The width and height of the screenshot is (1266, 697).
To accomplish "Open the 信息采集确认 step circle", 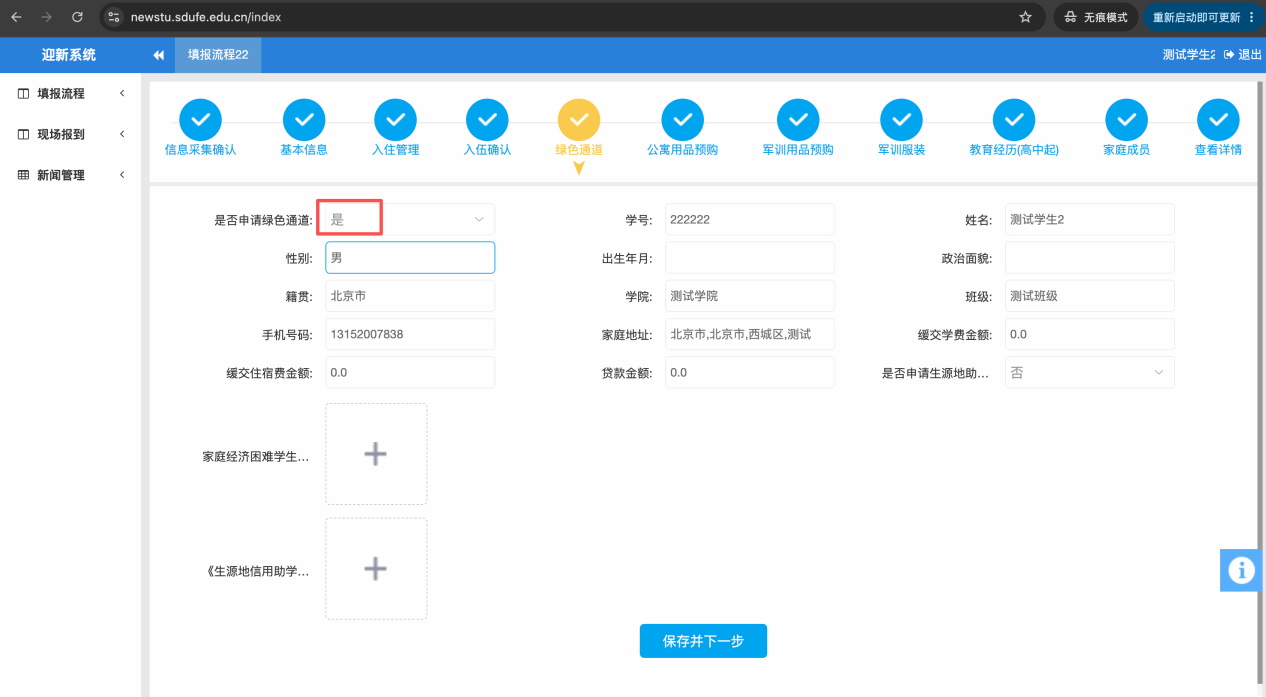I will [200, 120].
